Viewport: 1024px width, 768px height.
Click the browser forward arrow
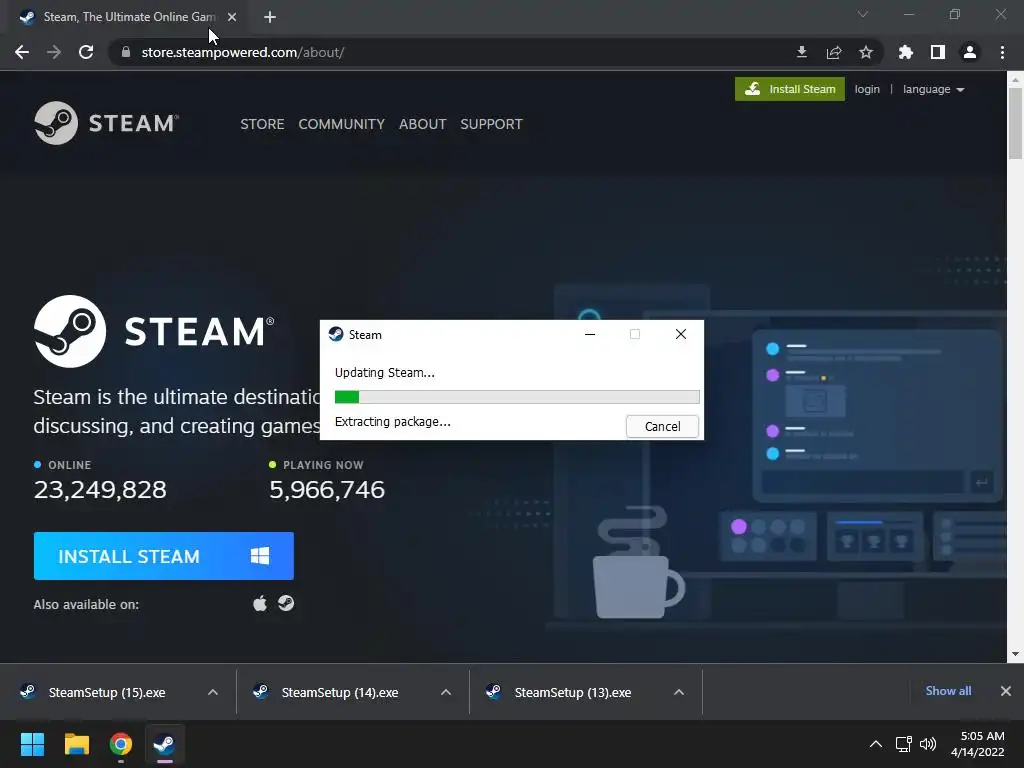pyautogui.click(x=54, y=52)
